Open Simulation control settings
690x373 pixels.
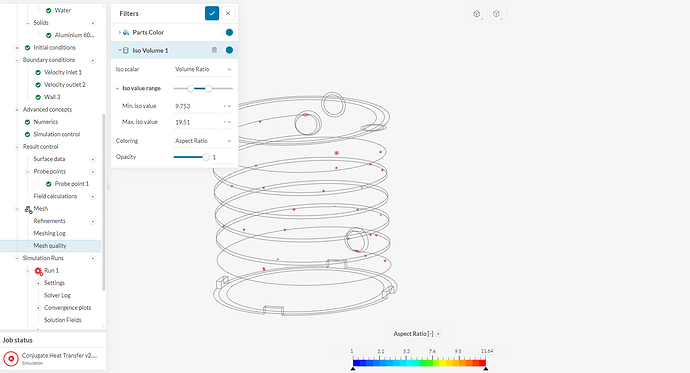(x=56, y=134)
